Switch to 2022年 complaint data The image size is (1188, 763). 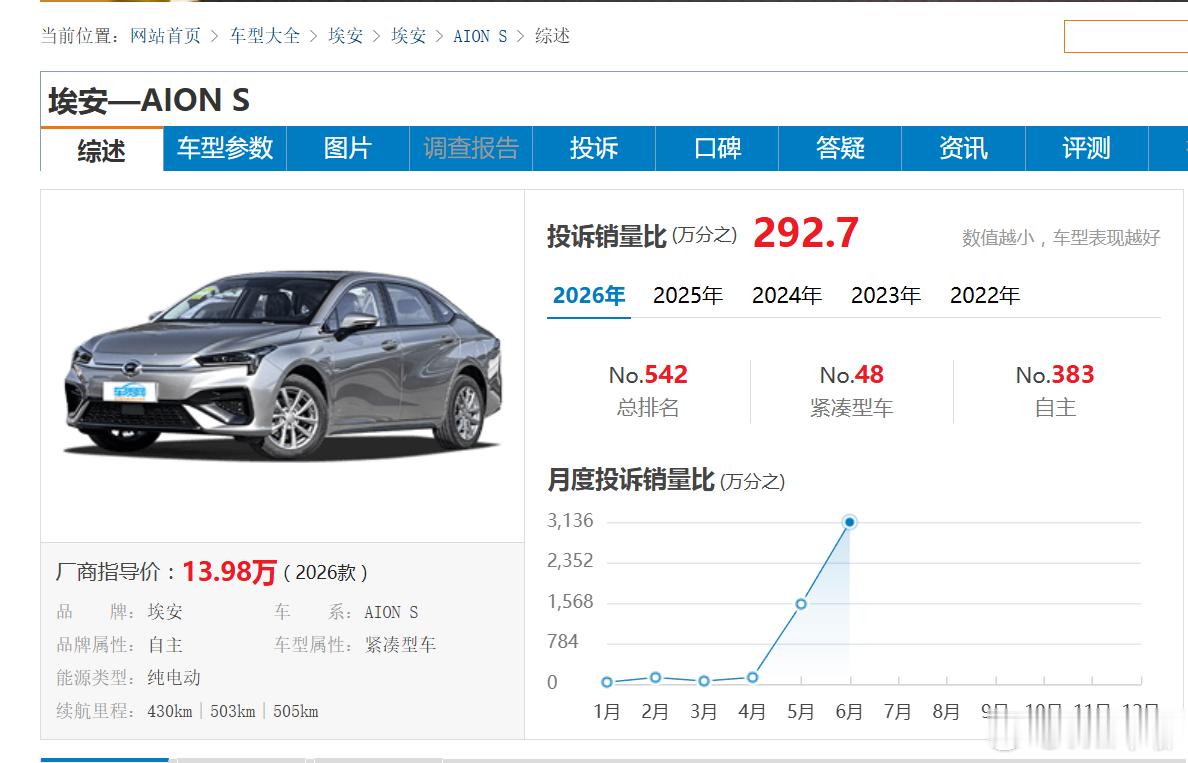[985, 296]
